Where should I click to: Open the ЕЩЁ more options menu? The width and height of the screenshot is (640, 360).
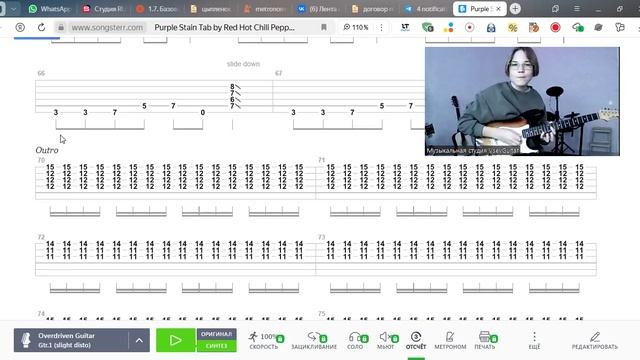click(x=534, y=340)
